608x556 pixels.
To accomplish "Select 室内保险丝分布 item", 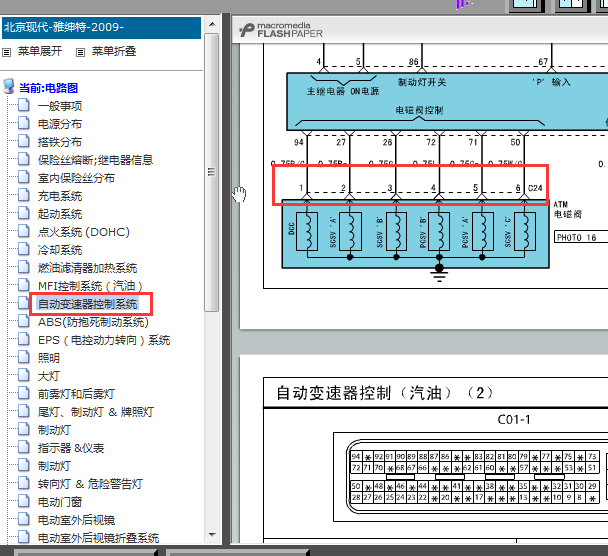I will point(76,178).
